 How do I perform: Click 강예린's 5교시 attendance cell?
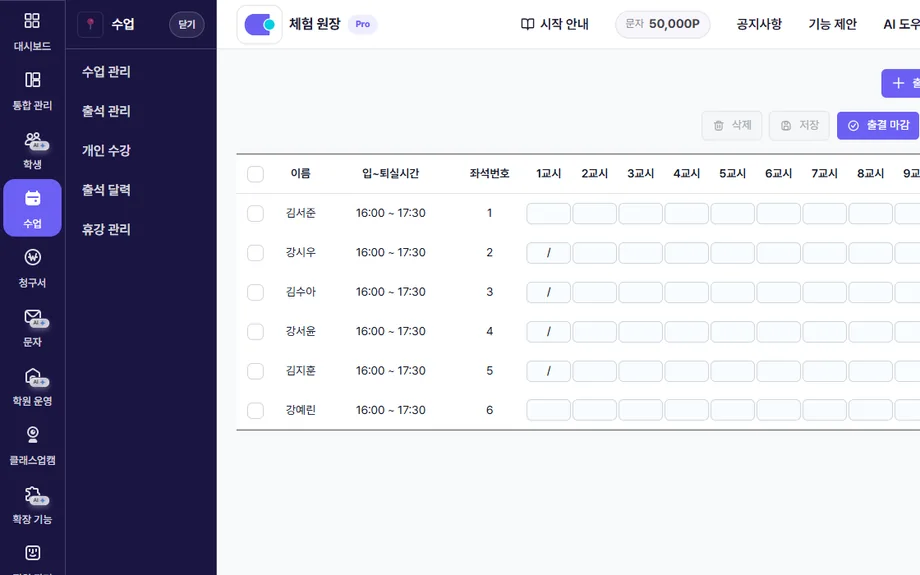[x=732, y=410]
